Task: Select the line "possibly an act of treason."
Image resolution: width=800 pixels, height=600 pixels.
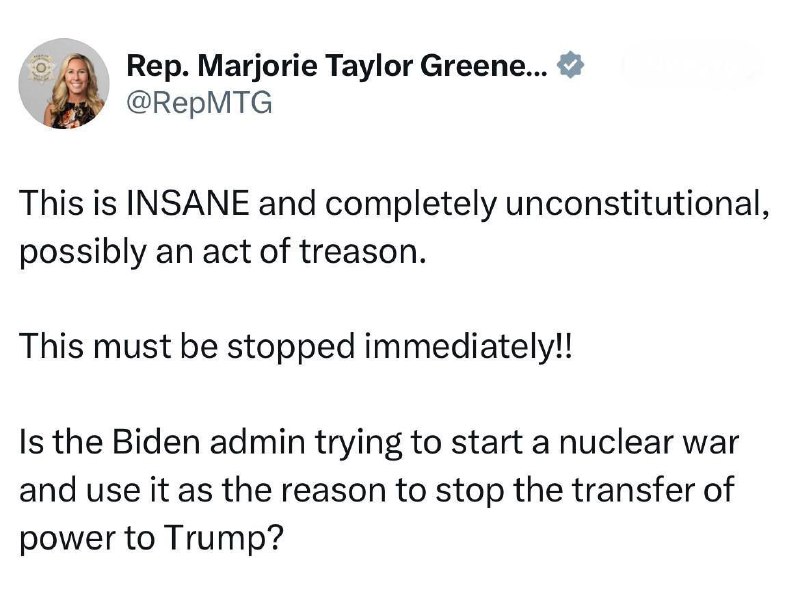Action: pyautogui.click(x=222, y=253)
